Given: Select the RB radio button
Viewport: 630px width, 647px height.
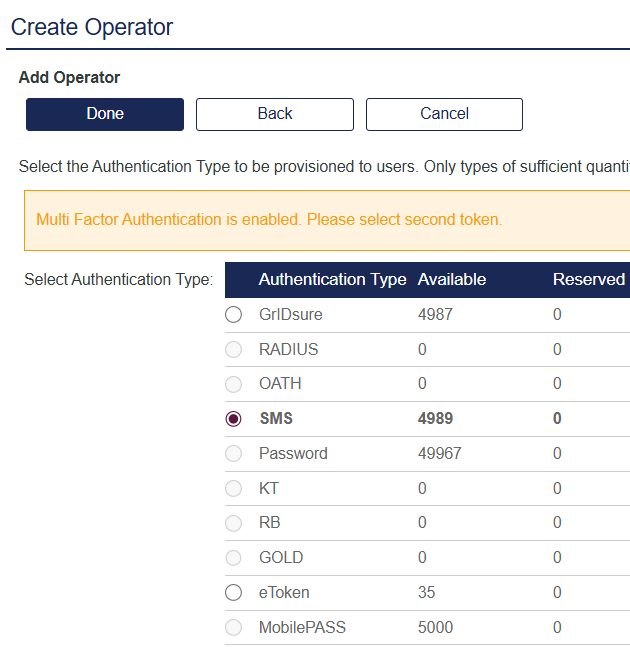Looking at the screenshot, I should click(234, 523).
